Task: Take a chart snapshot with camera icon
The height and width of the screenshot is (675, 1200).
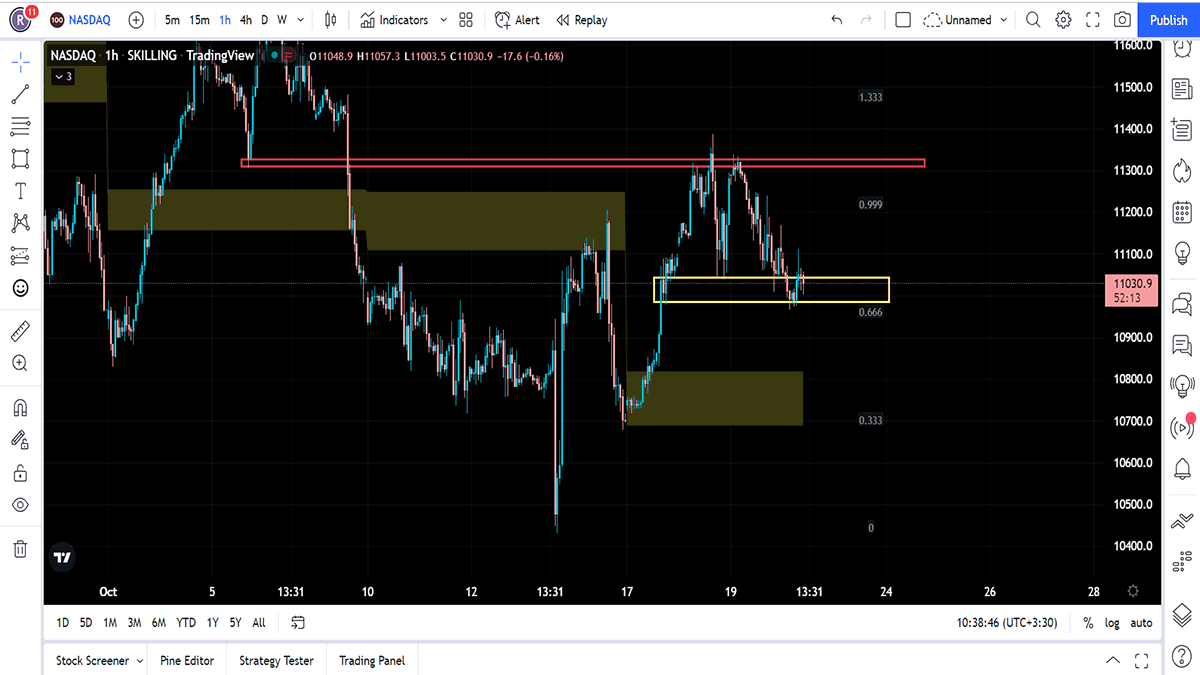Action: [1123, 20]
